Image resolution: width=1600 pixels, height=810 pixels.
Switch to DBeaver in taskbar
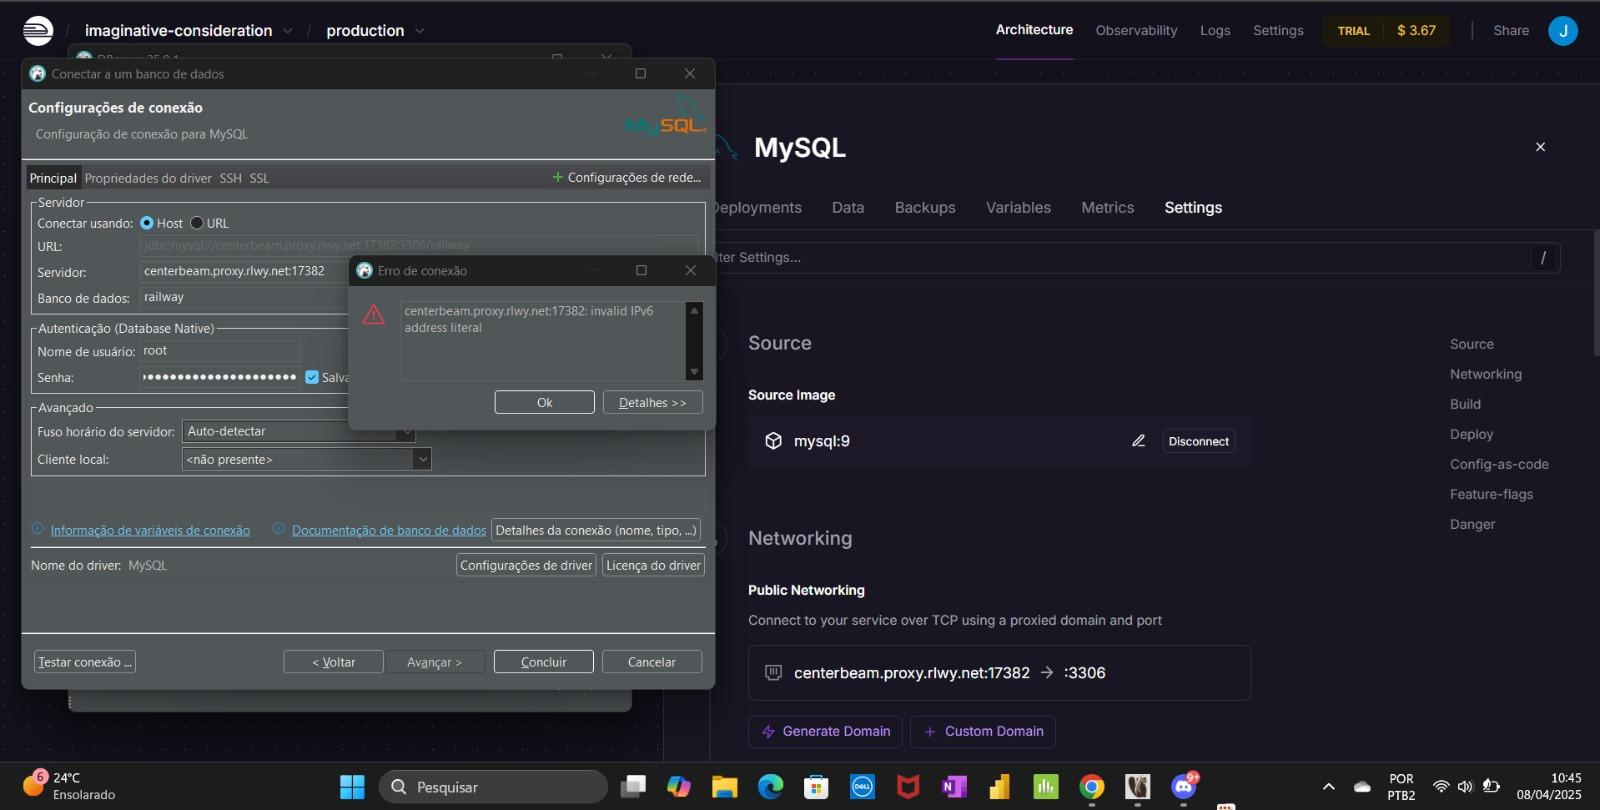tap(1138, 787)
